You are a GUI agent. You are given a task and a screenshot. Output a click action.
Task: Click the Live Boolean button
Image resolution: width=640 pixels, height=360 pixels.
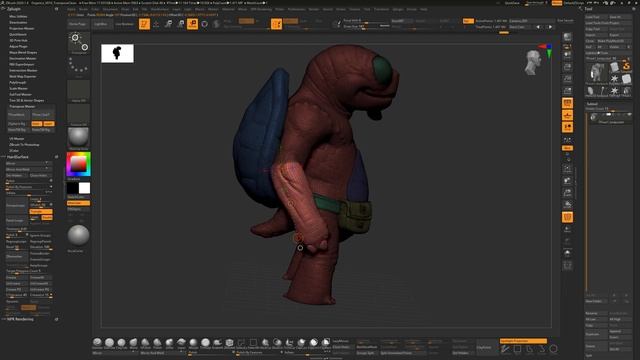tap(124, 24)
